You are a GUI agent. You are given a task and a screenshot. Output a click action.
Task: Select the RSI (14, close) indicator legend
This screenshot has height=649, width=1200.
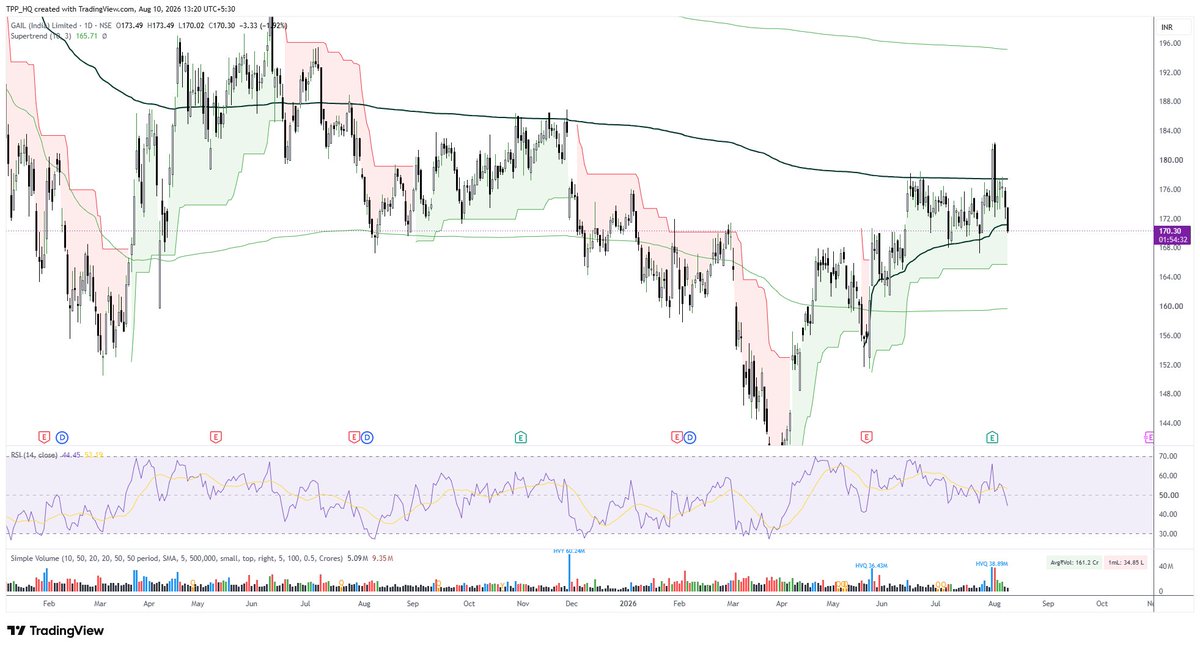[32, 455]
